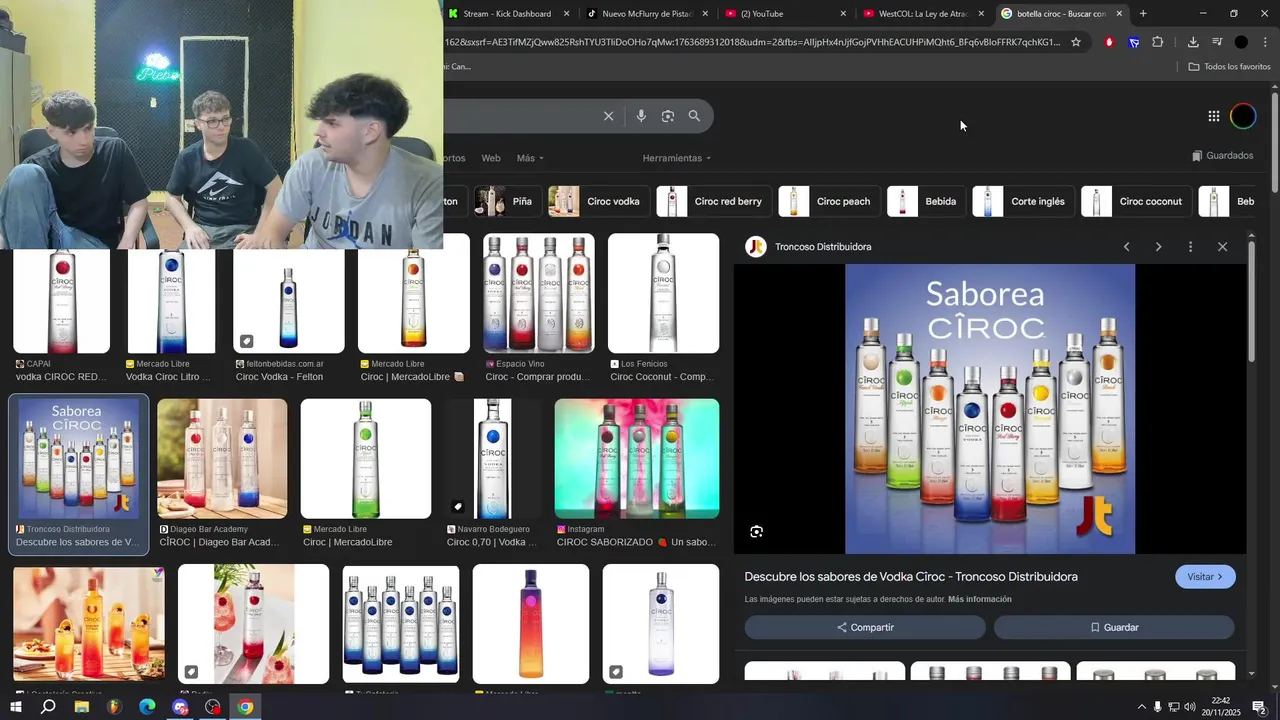Open Windows taskbar search
Image resolution: width=1280 pixels, height=720 pixels.
click(x=48, y=707)
